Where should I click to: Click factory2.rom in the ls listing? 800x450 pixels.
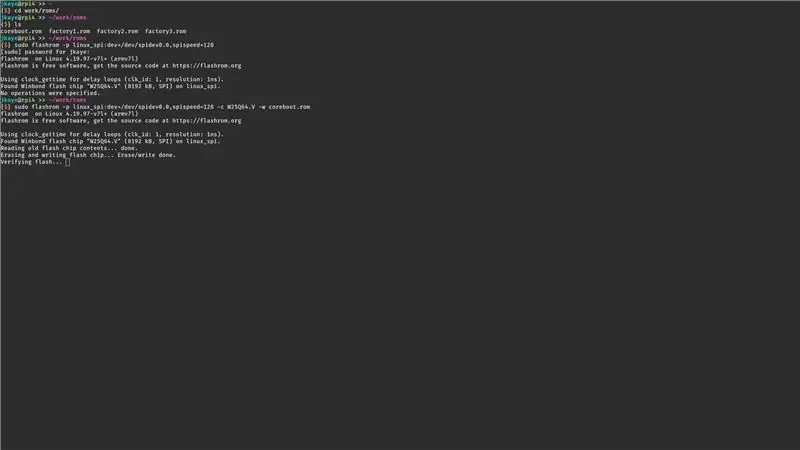[x=117, y=31]
